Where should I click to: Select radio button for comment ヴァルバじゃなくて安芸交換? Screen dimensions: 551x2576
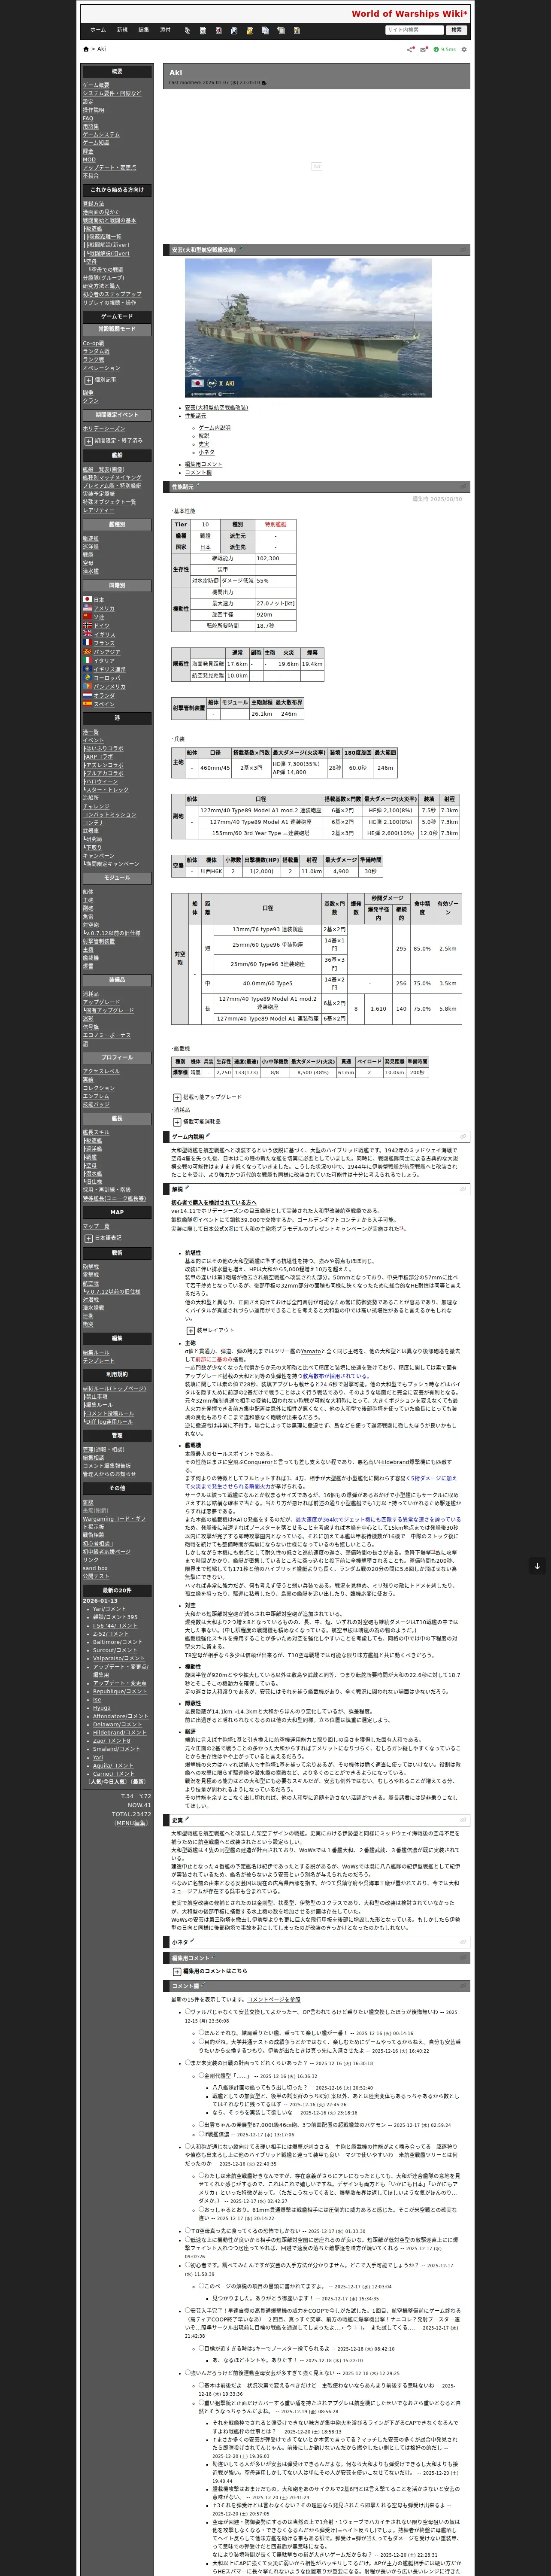click(x=187, y=2012)
